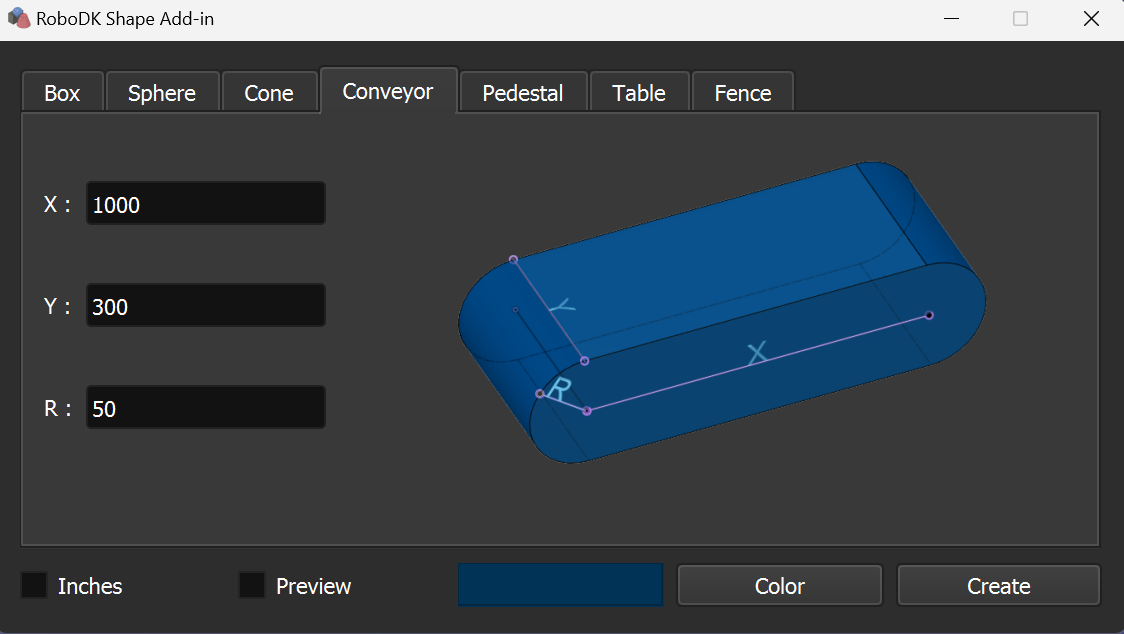Click the Create button
The image size is (1124, 634).
click(x=998, y=586)
